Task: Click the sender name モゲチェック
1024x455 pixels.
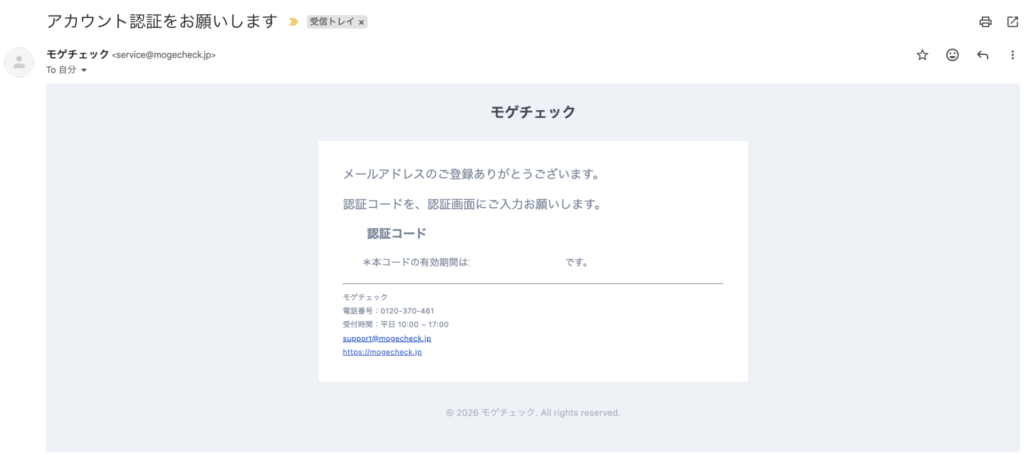Action: 77,54
